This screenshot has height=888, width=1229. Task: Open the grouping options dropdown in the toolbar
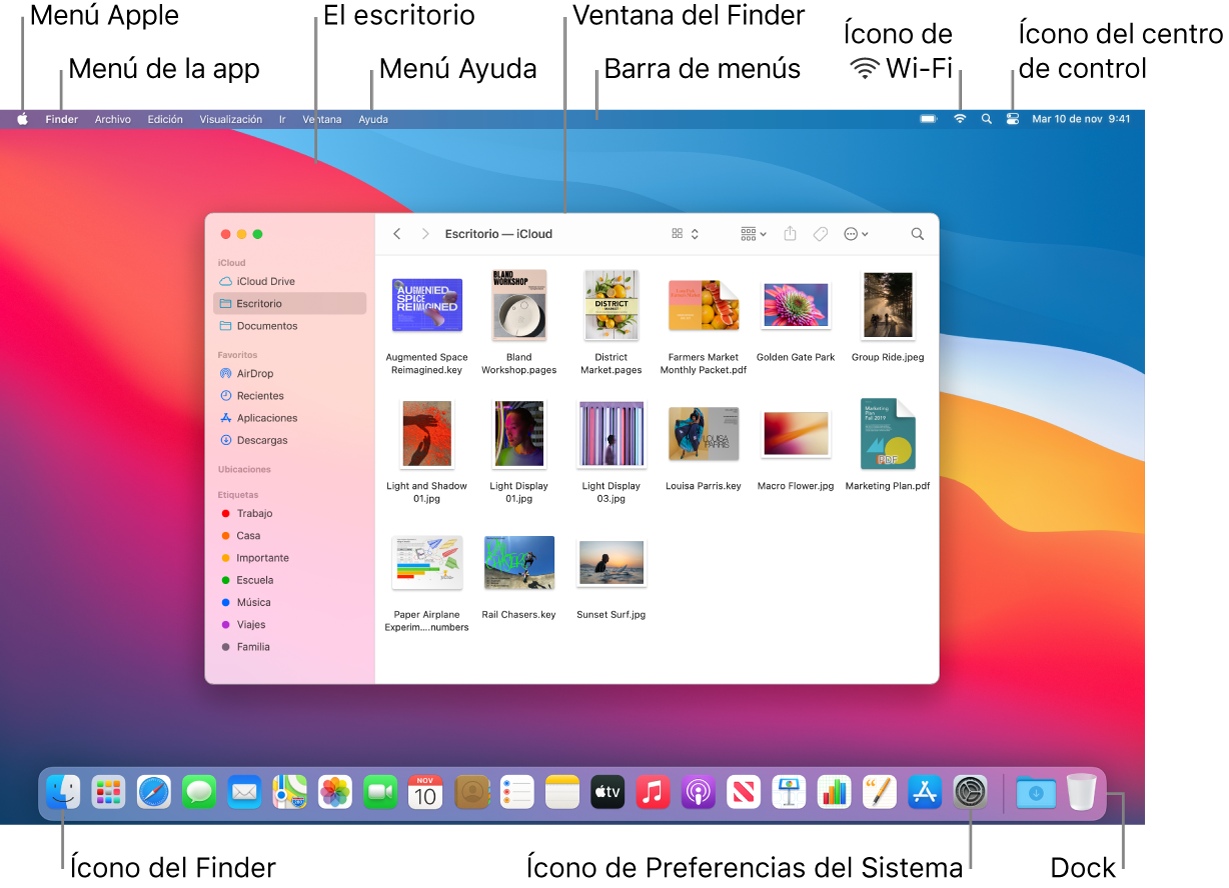tap(752, 233)
